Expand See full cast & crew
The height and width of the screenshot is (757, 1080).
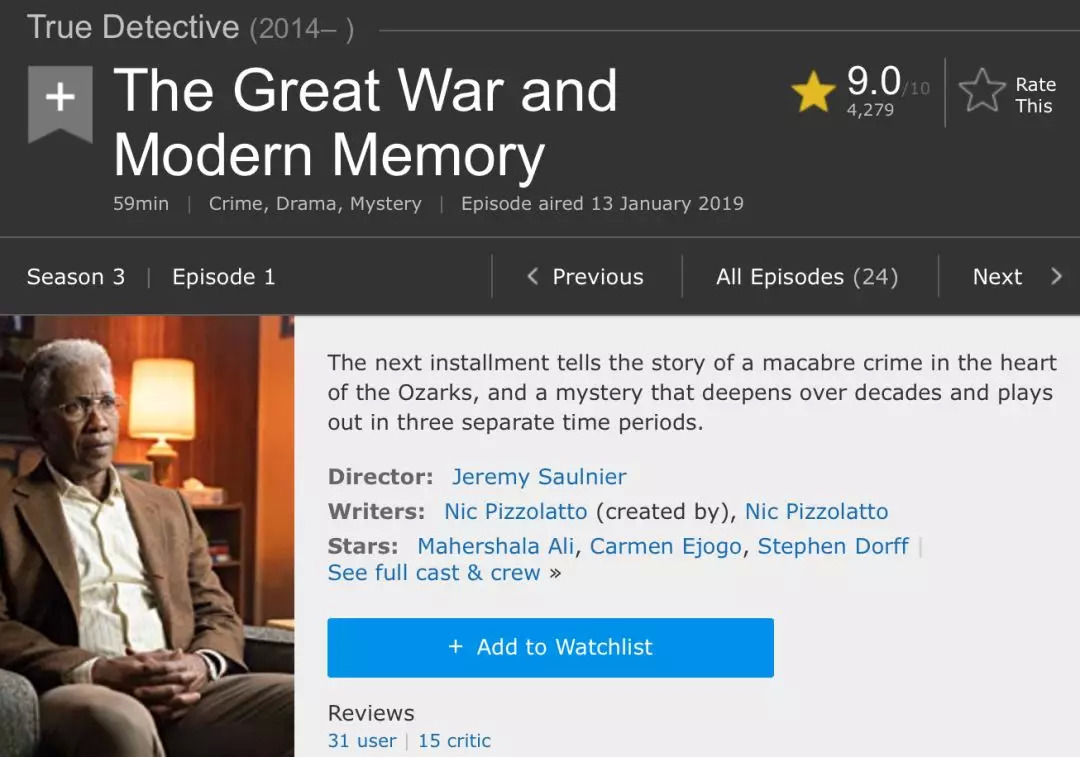(x=434, y=573)
